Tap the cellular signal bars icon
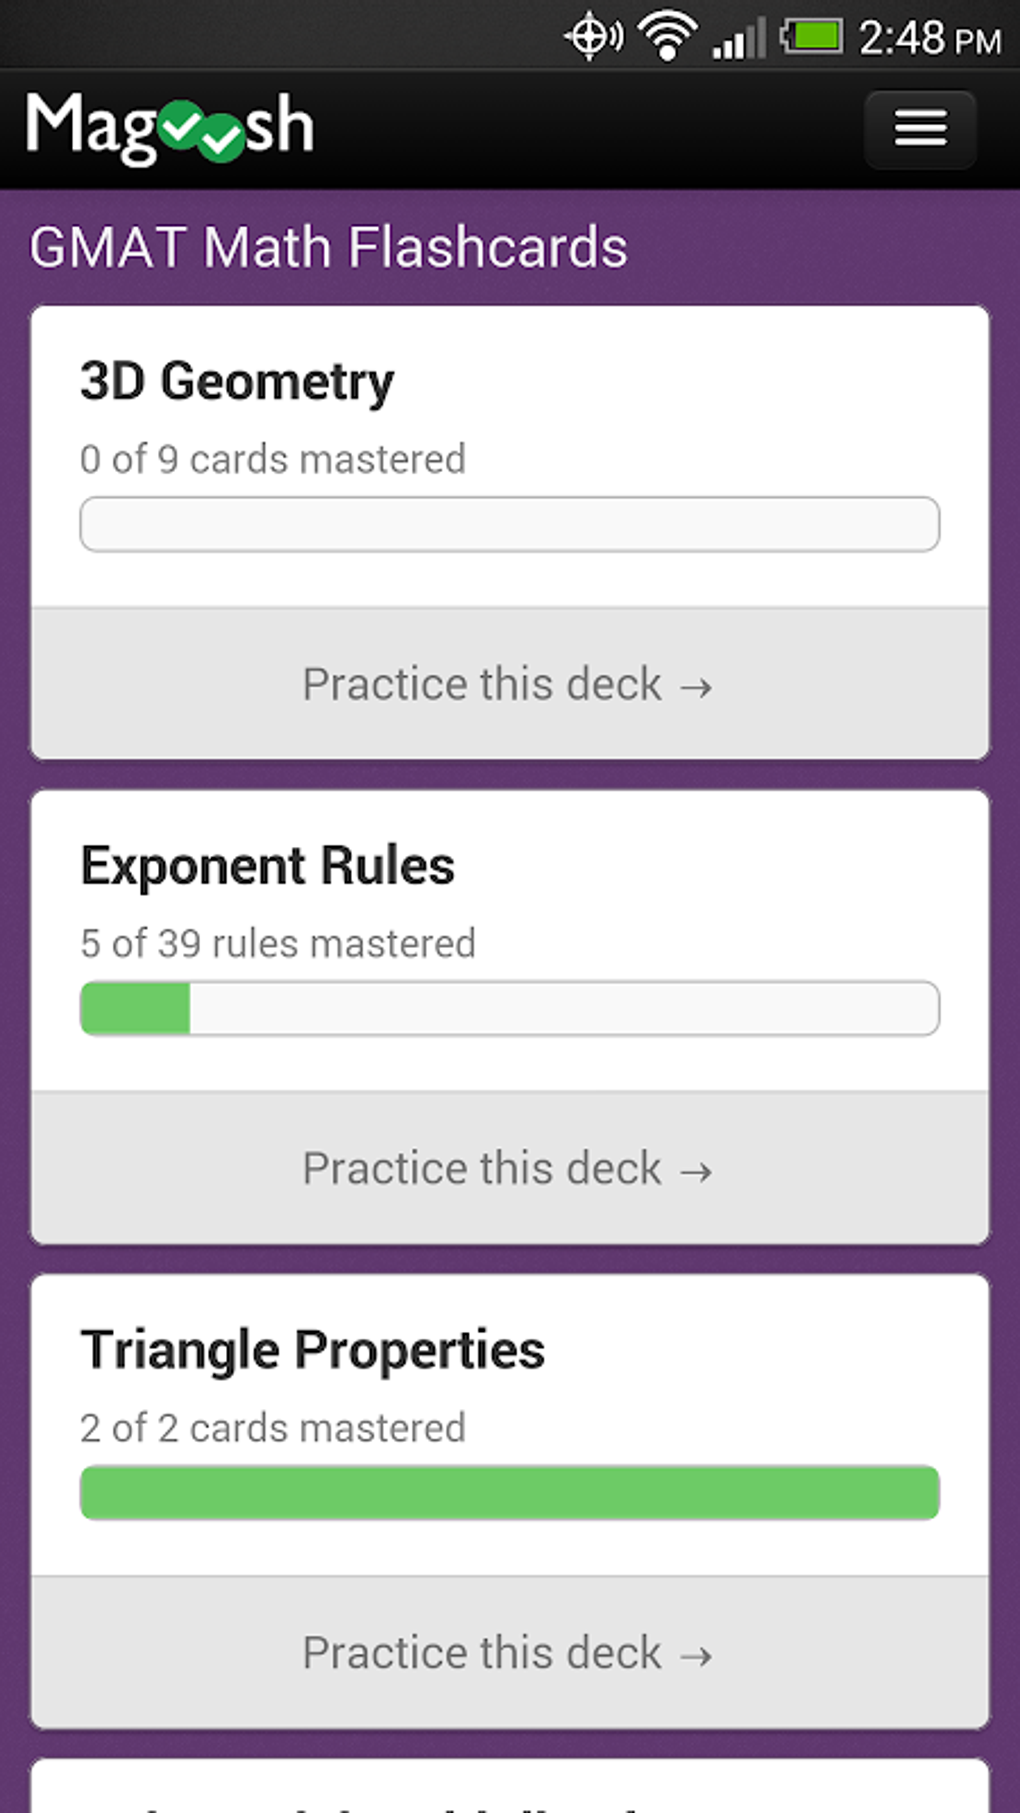 point(738,39)
